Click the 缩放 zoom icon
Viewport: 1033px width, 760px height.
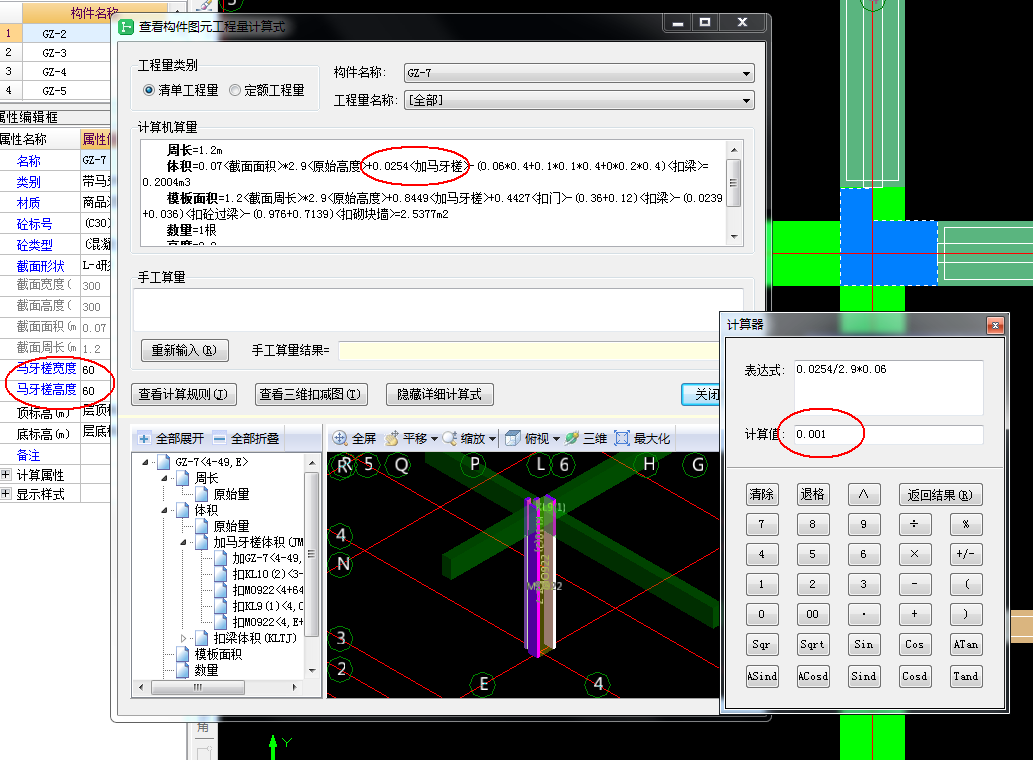click(x=450, y=439)
